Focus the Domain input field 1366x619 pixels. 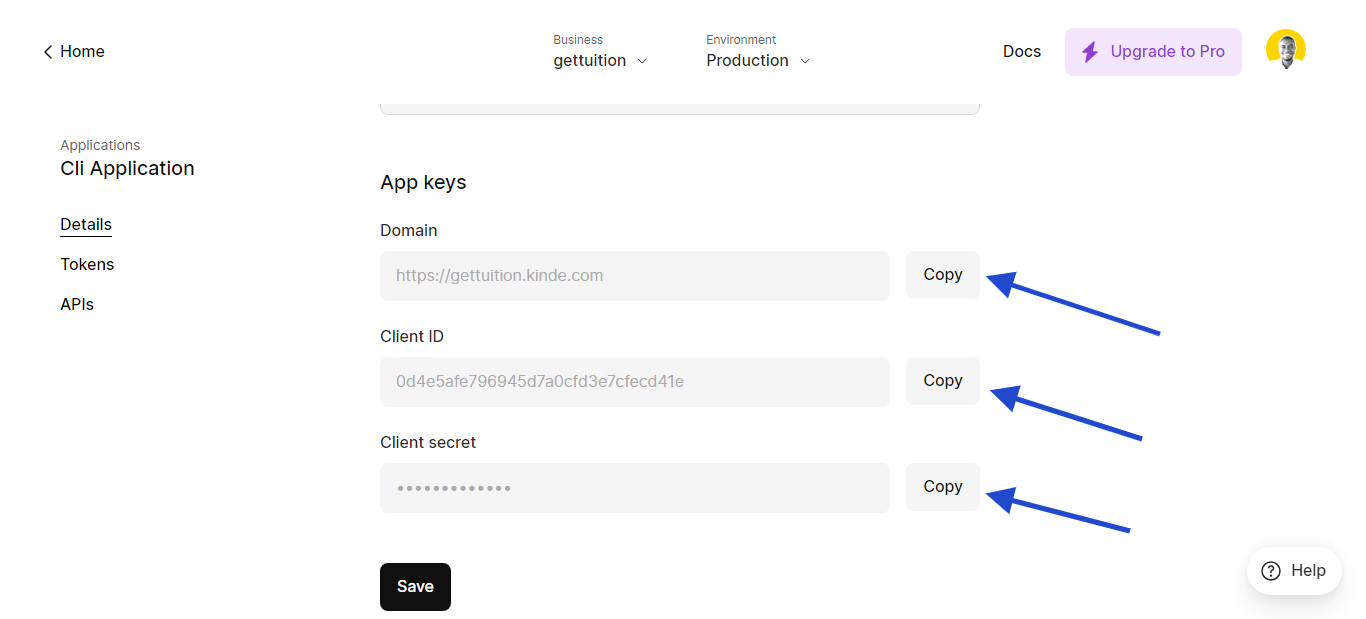[x=635, y=276]
